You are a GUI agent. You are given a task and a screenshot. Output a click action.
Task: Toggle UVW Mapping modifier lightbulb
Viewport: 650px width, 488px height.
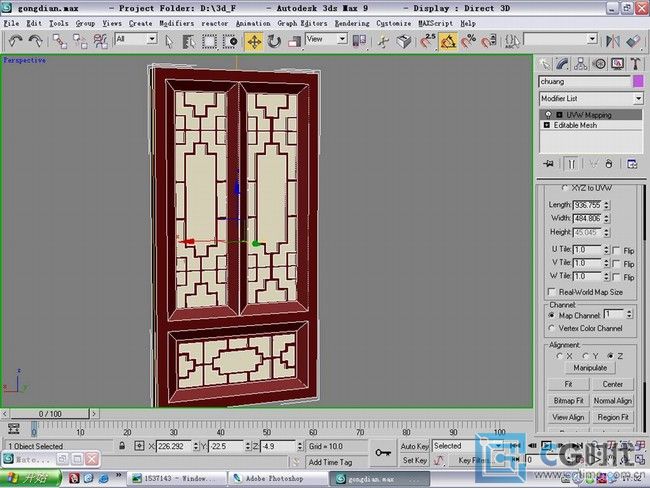548,114
